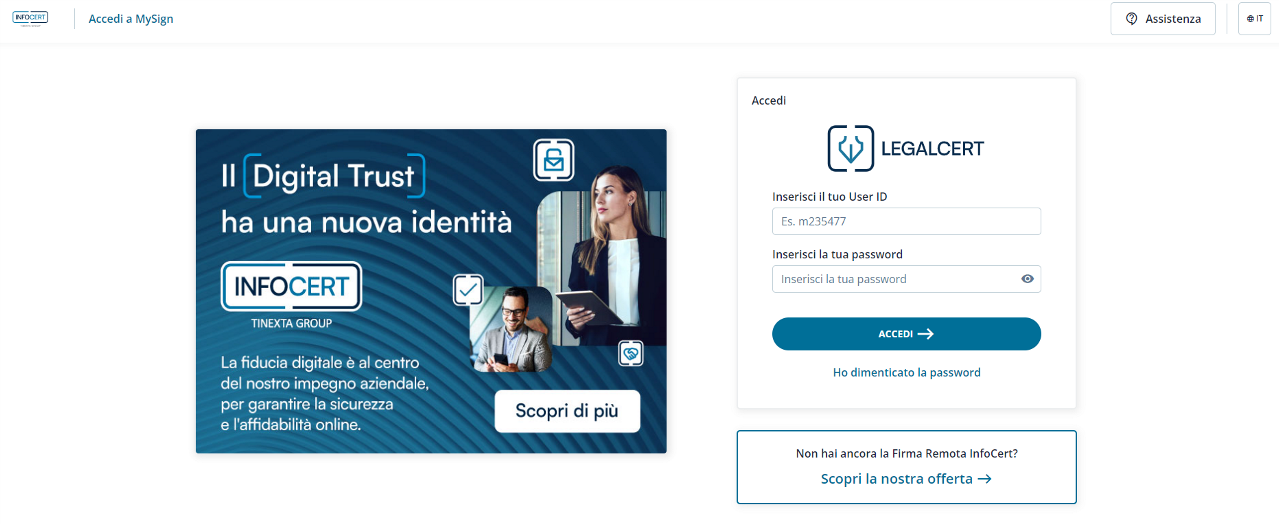Focus the password input field

tap(906, 279)
